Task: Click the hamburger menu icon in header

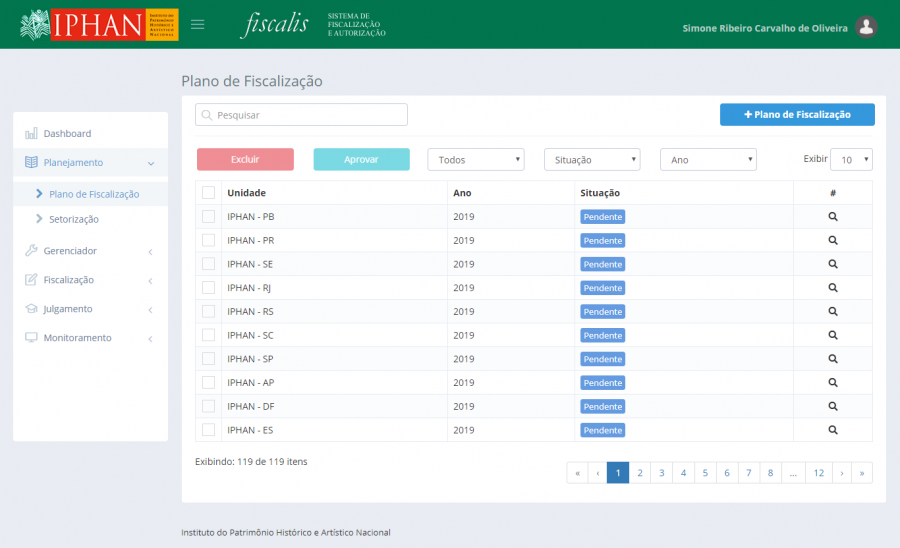Action: 197,24
